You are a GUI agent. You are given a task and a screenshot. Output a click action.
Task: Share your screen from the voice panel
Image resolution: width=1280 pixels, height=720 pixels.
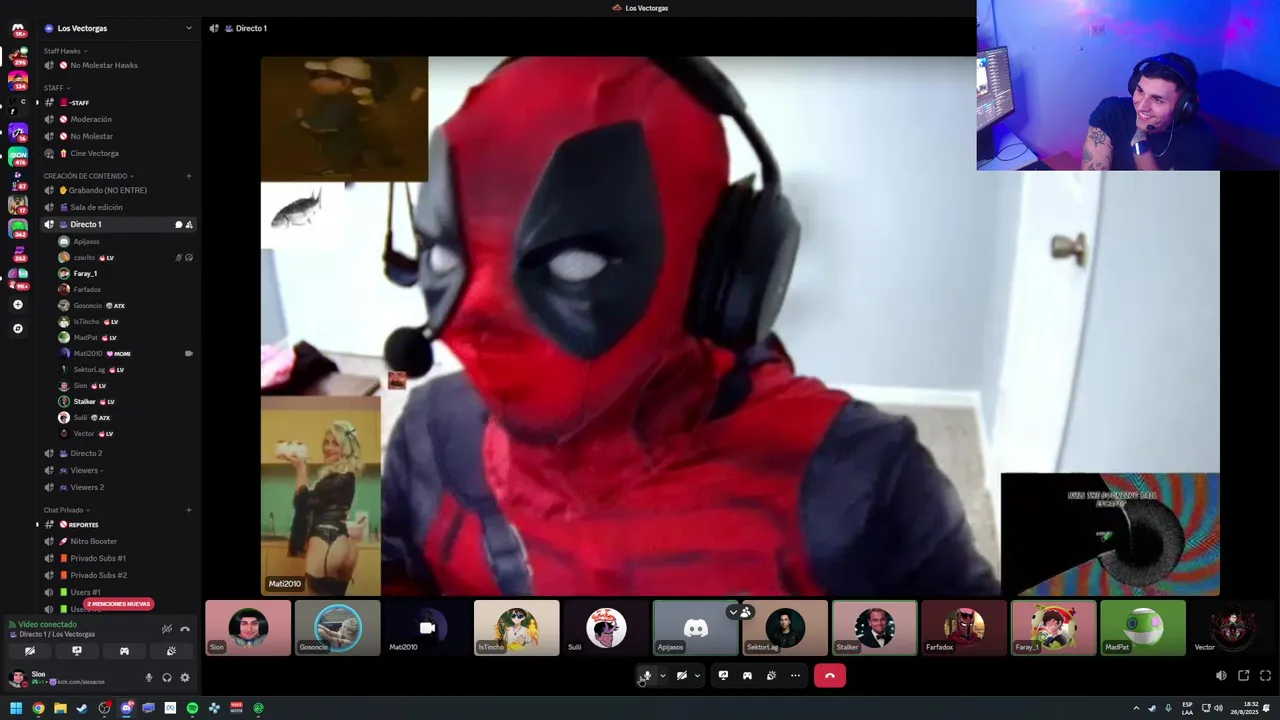(x=77, y=651)
